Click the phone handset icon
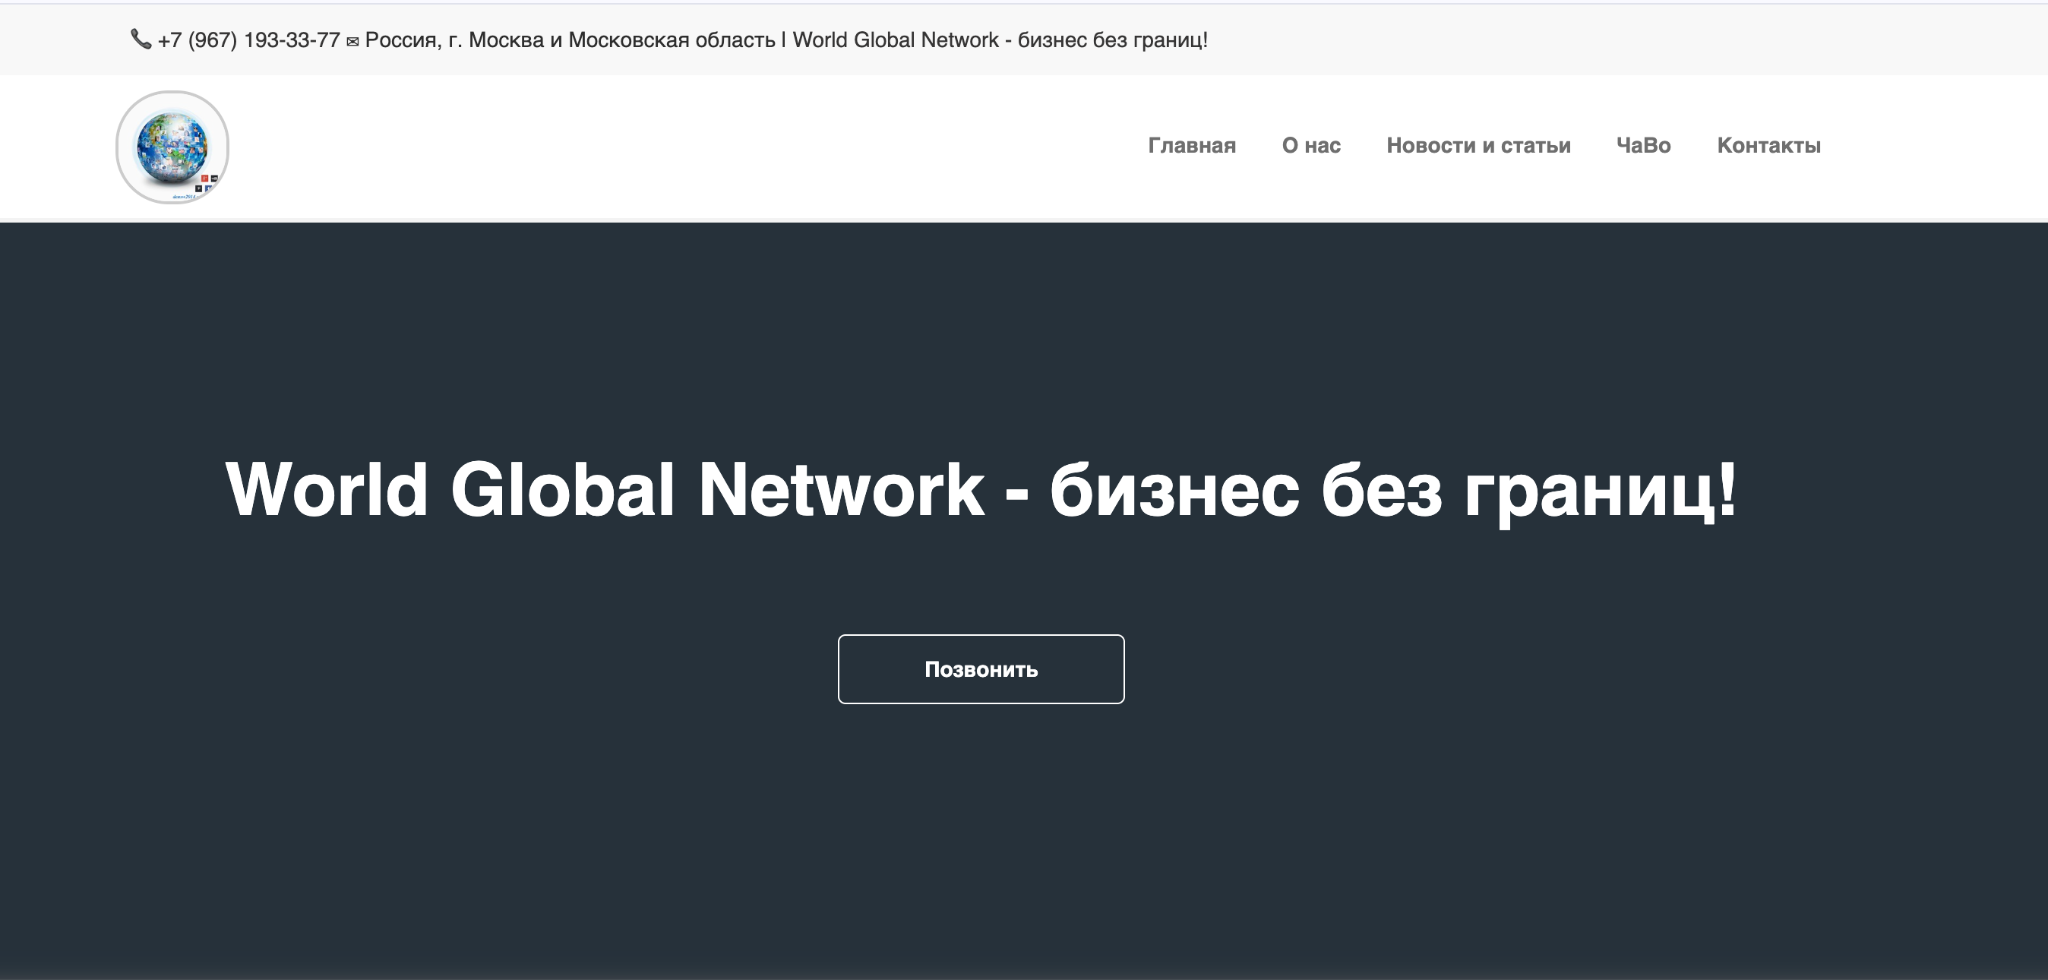 click(141, 40)
